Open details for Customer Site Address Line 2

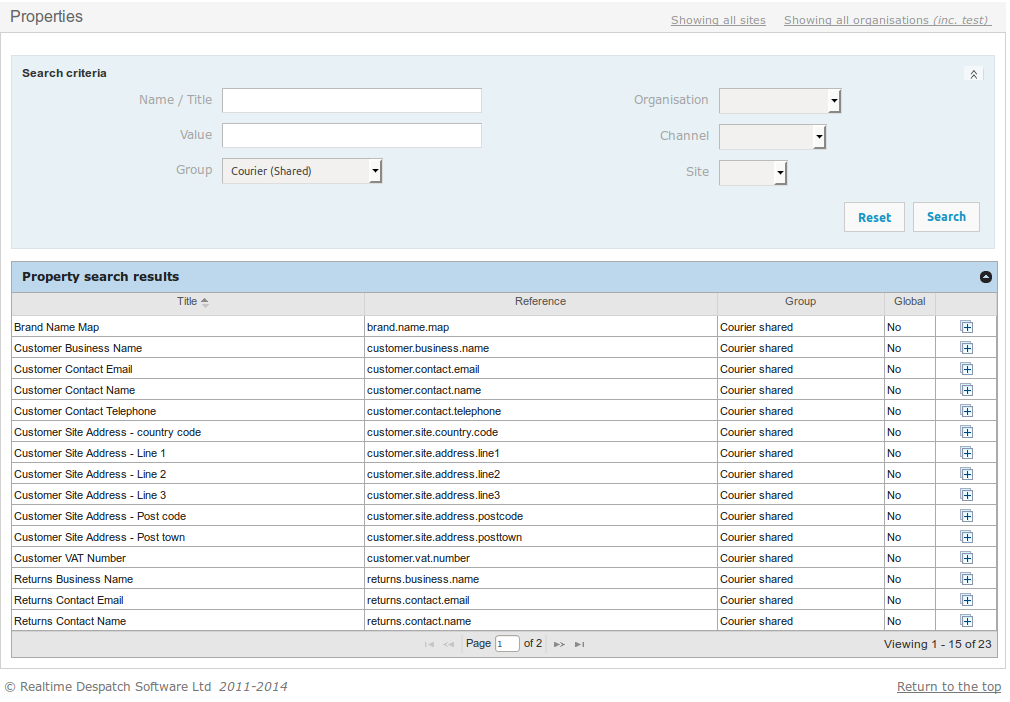point(966,474)
